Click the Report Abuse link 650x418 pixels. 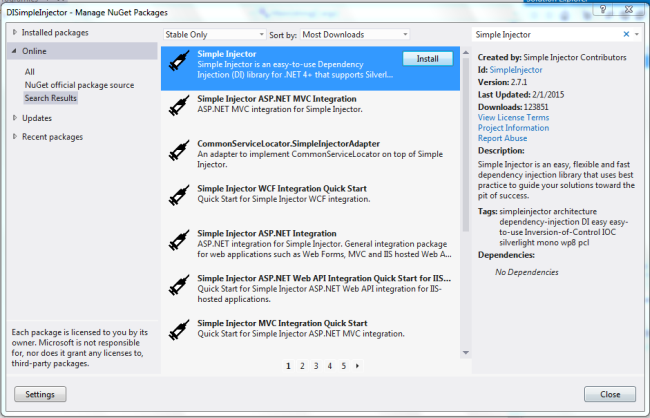502,138
